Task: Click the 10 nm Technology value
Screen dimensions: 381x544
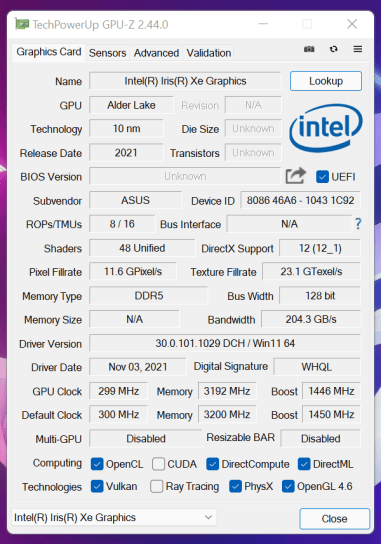Action: [x=126, y=129]
